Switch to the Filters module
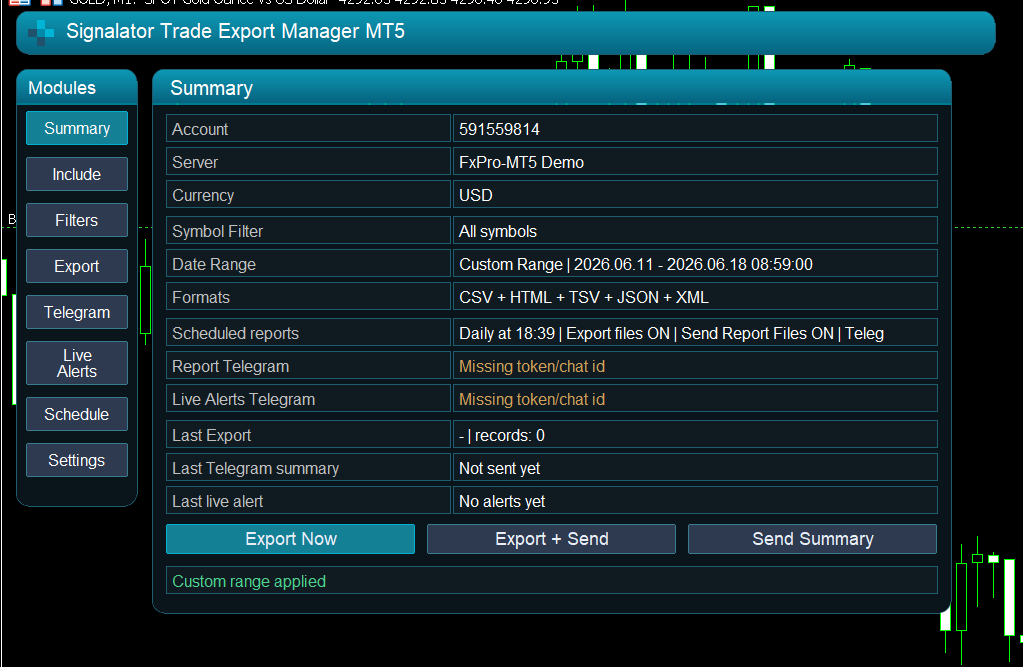1023x667 pixels. click(77, 220)
